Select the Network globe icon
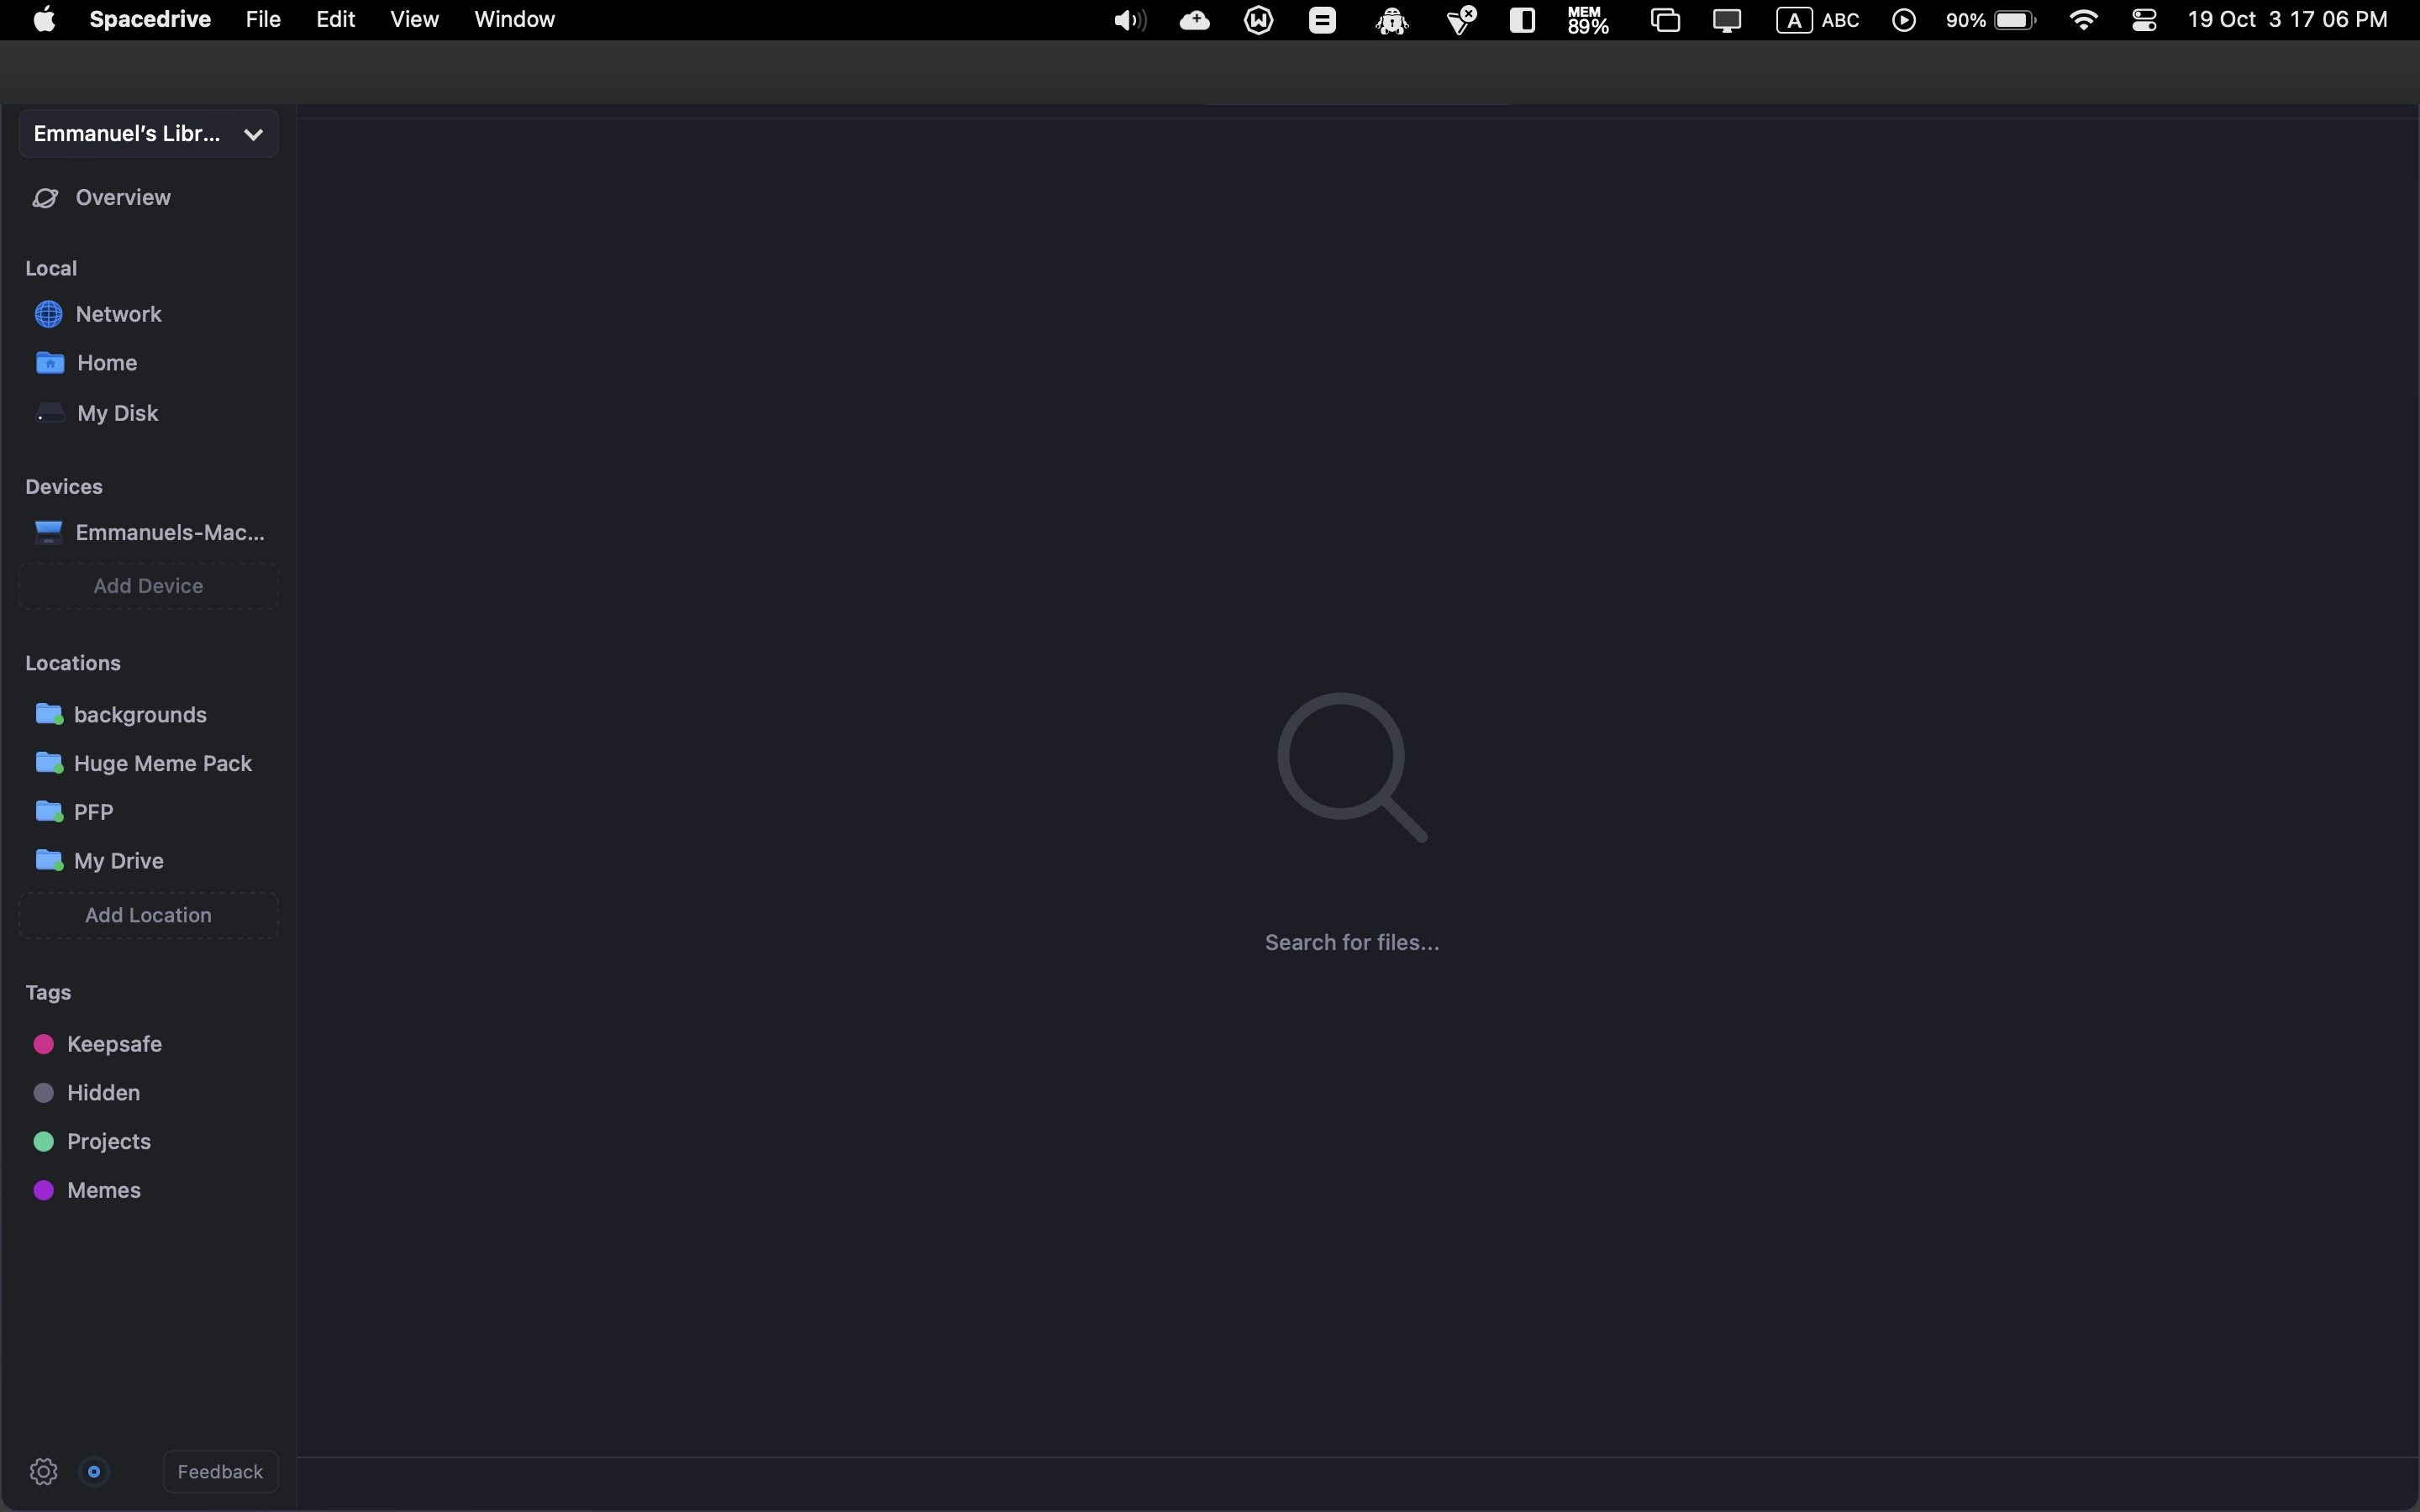This screenshot has width=2420, height=1512. pyautogui.click(x=47, y=313)
